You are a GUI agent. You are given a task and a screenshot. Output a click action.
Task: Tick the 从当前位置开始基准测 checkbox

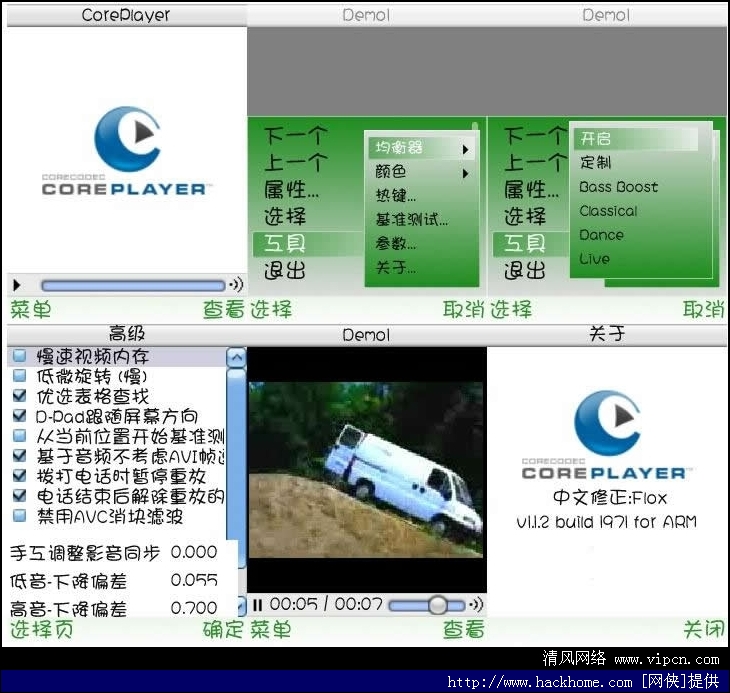click(x=20, y=435)
